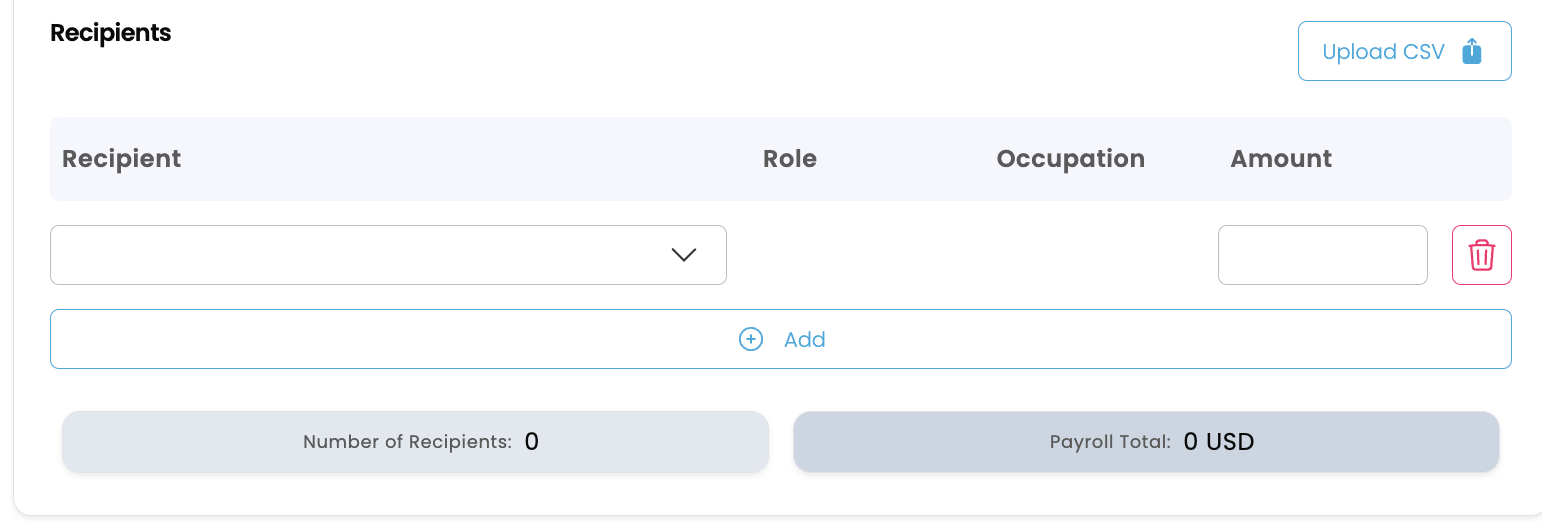Viewport: 1542px width, 524px height.
Task: Expand the recipient selector chevron arrow
Action: click(683, 255)
